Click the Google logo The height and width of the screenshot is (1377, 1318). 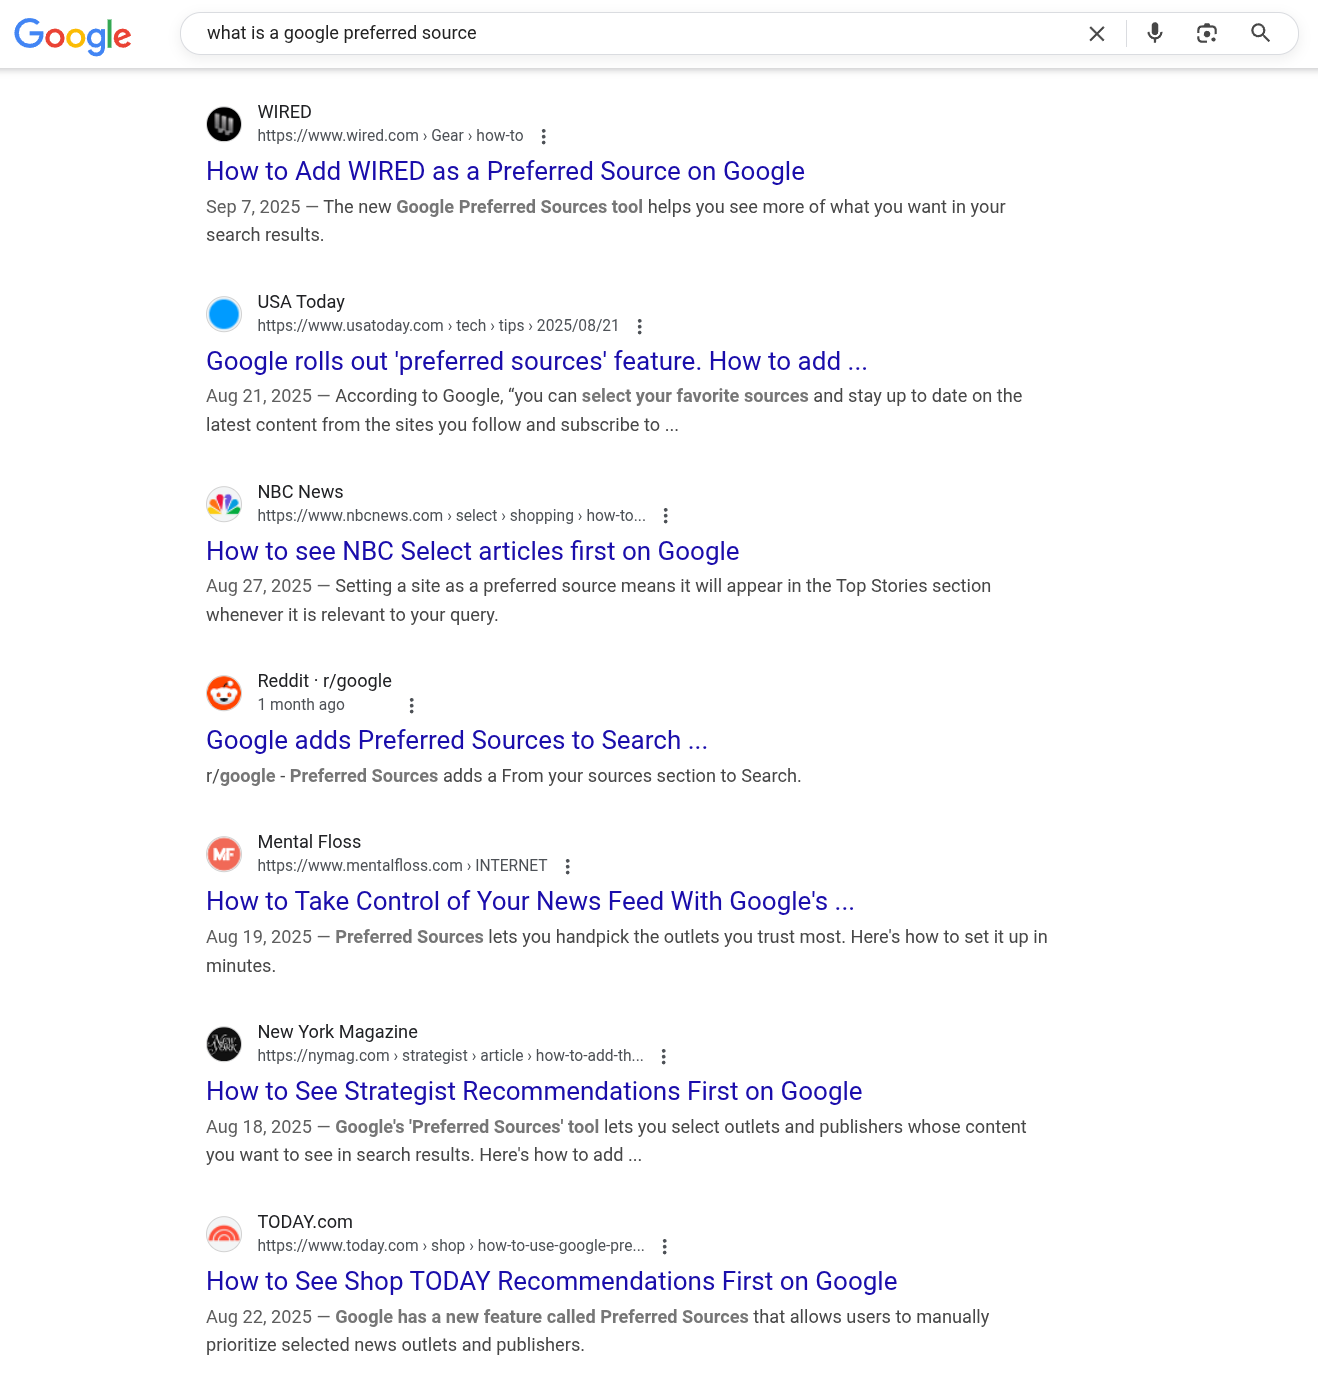(x=72, y=35)
